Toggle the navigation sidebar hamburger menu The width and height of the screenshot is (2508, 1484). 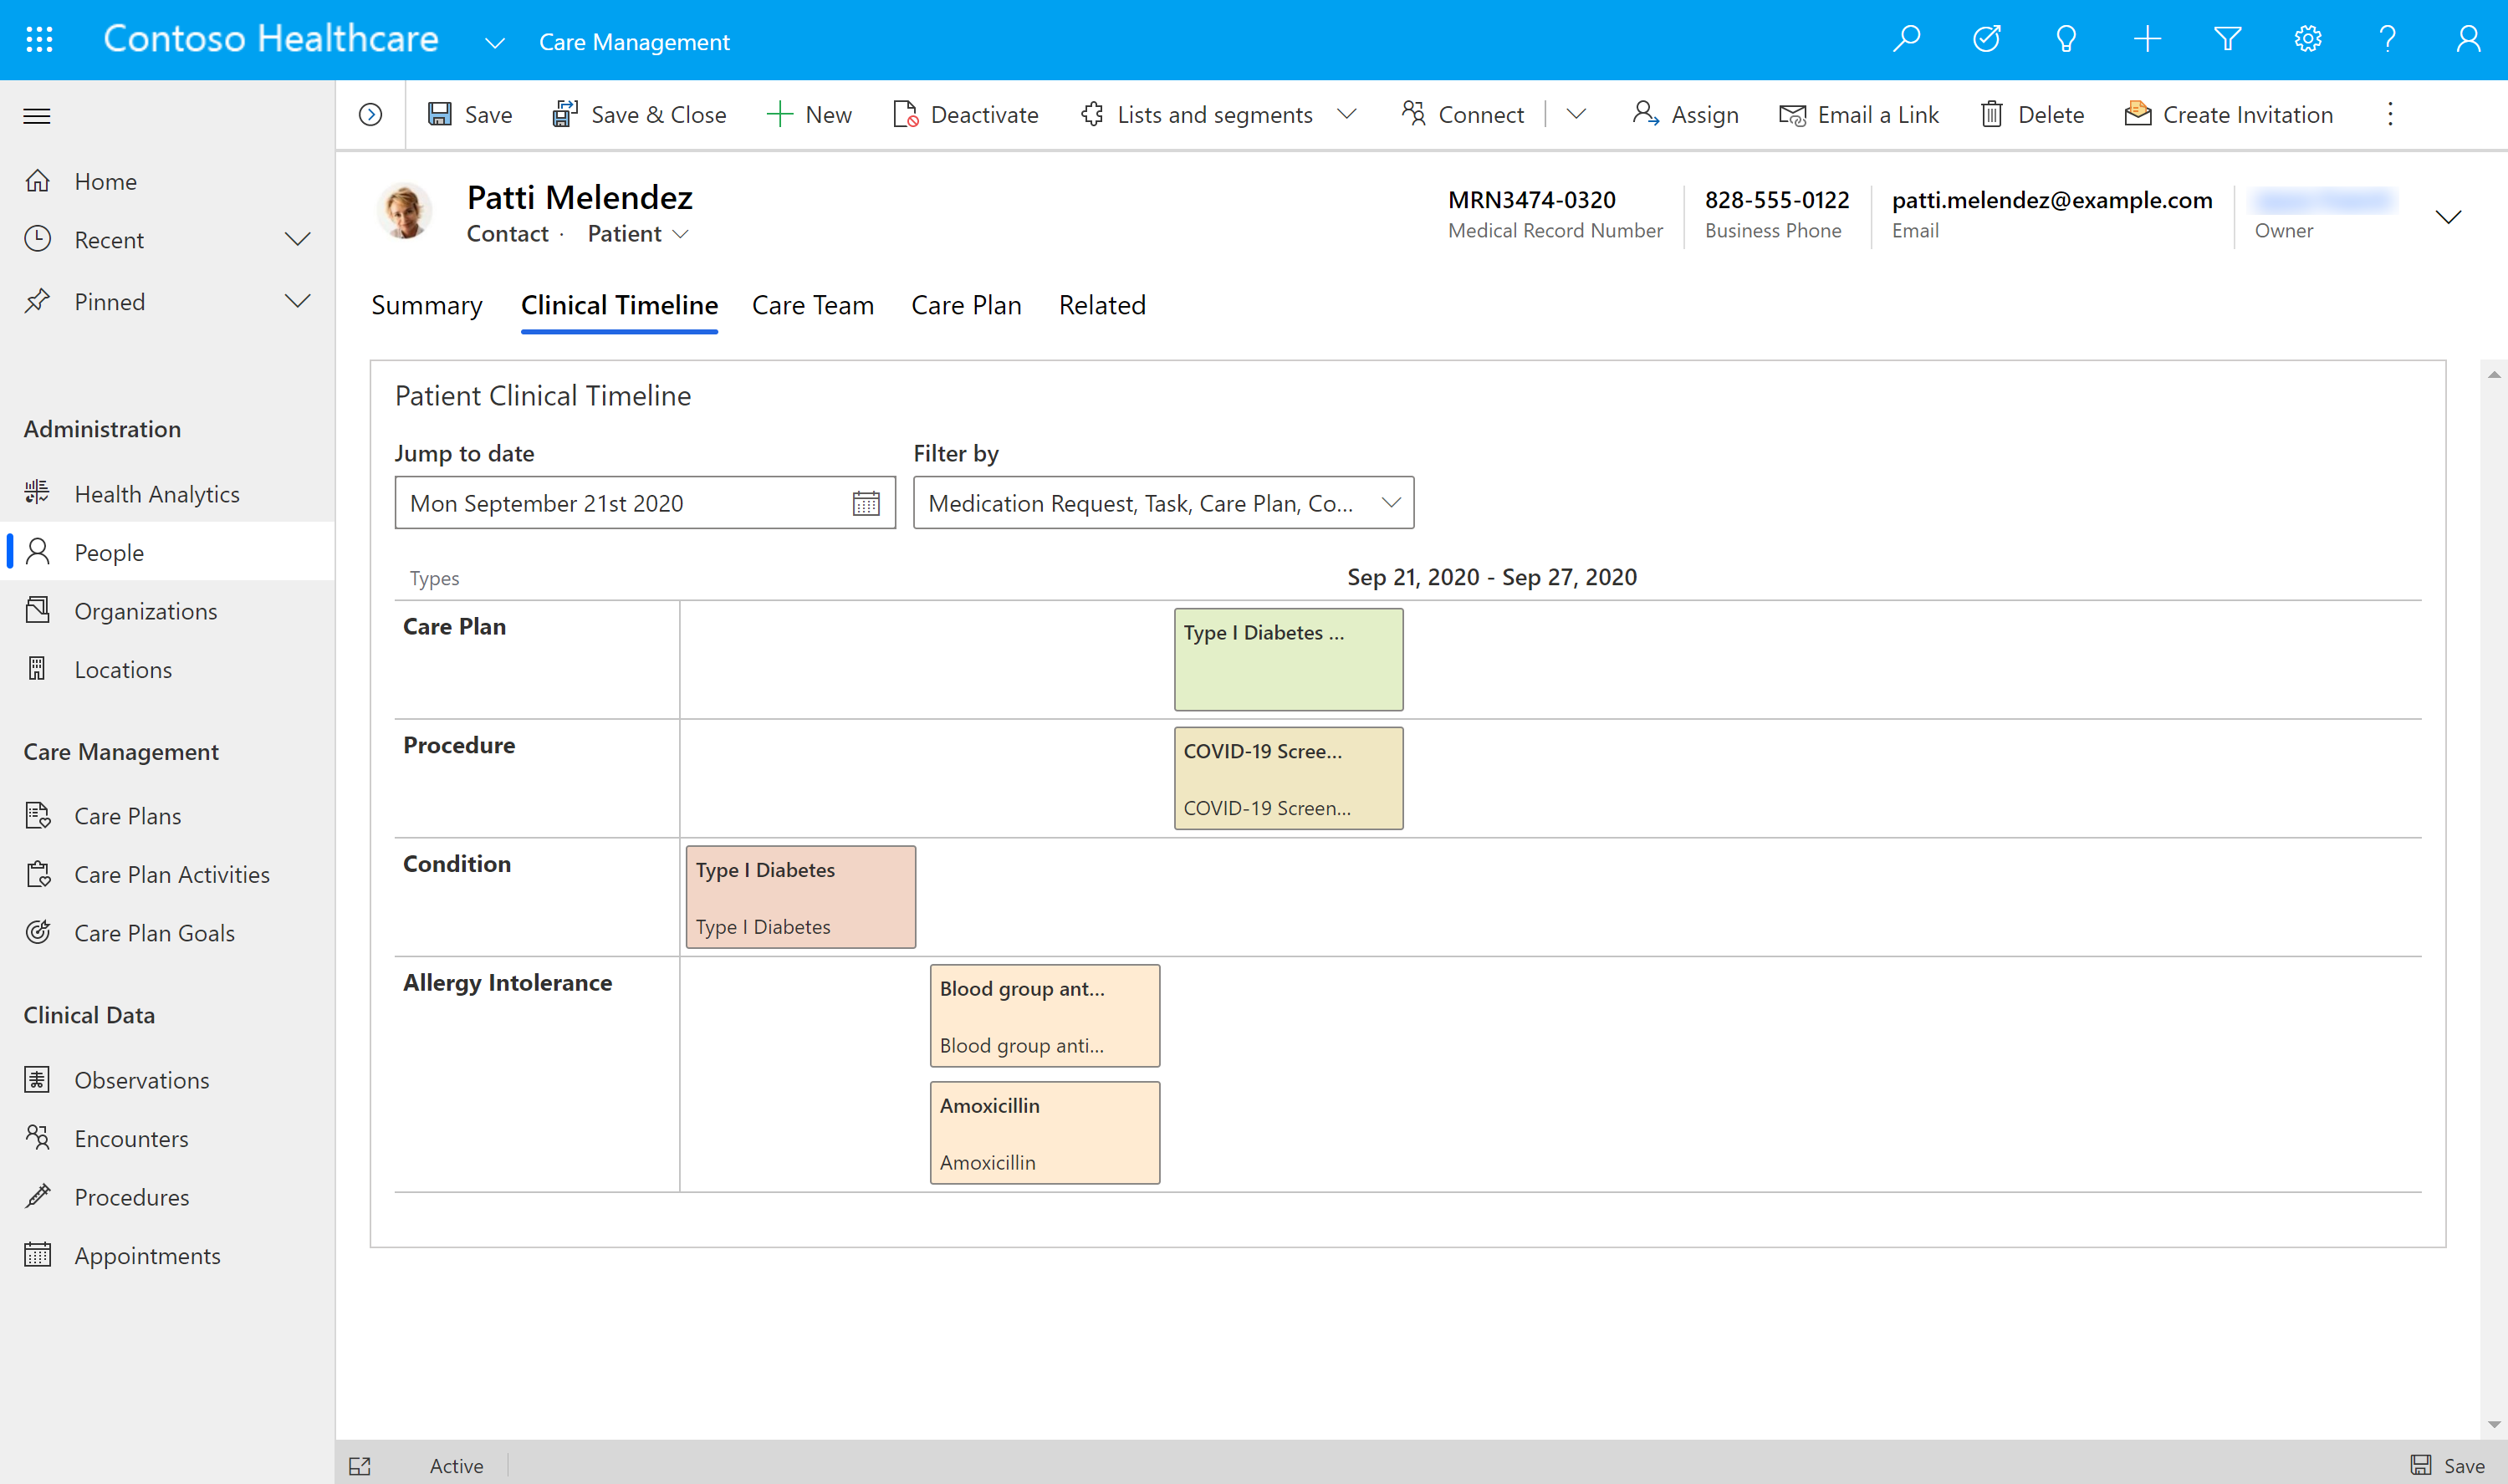coord(37,116)
